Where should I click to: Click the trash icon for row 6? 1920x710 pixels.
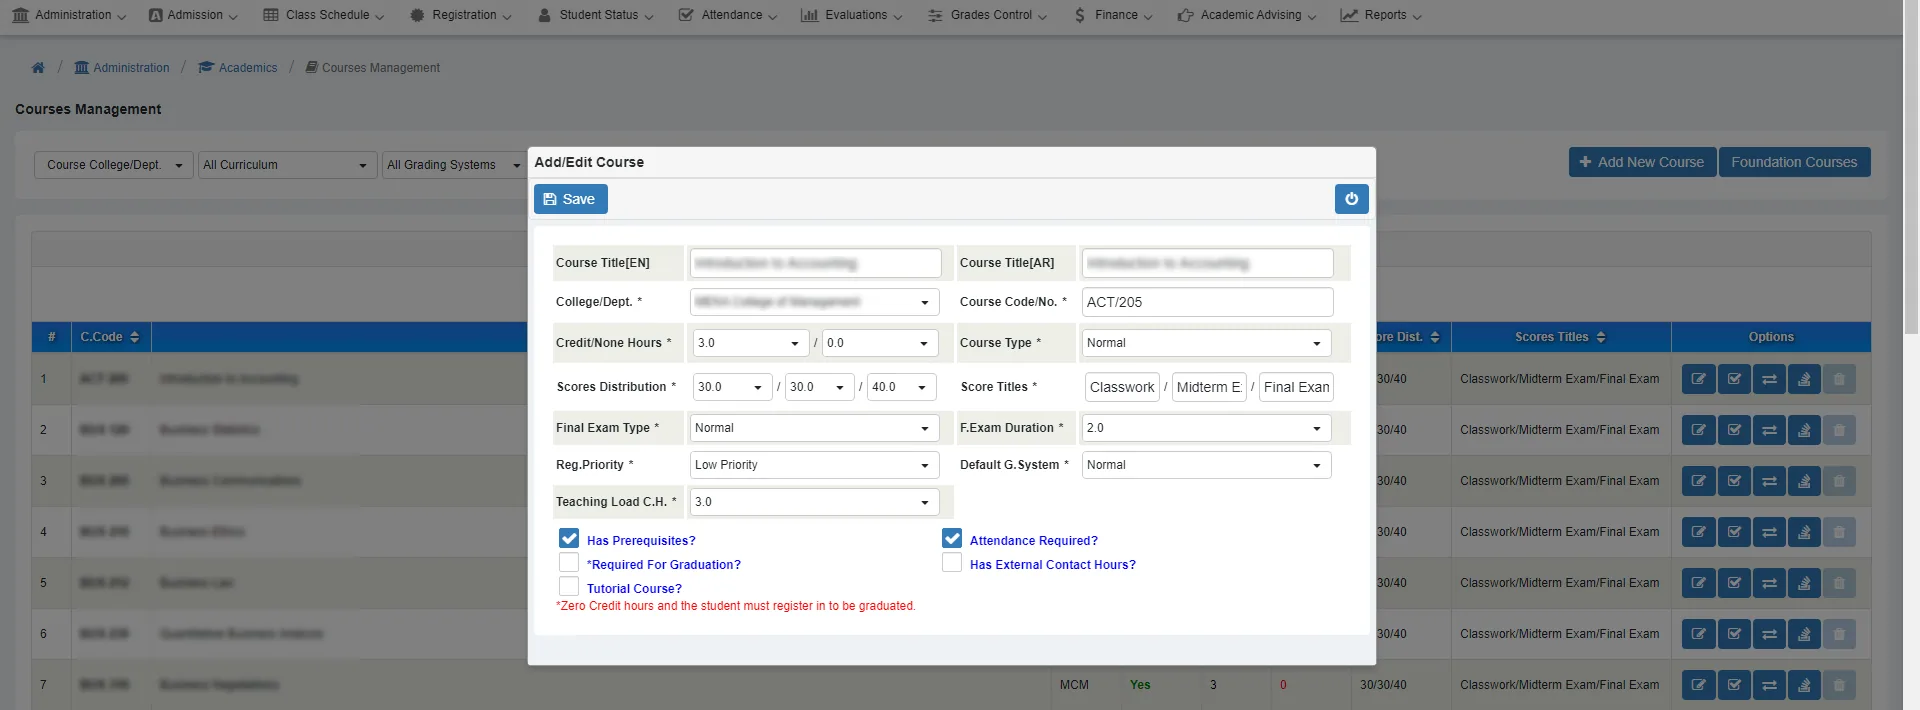point(1839,634)
